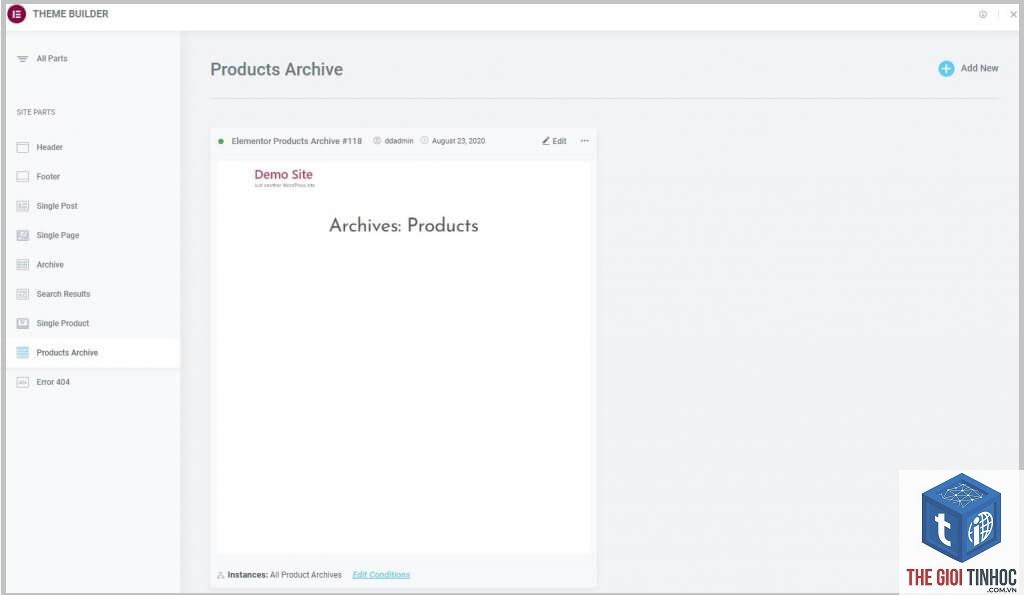
Task: Click Edit on template #118
Action: tap(554, 141)
